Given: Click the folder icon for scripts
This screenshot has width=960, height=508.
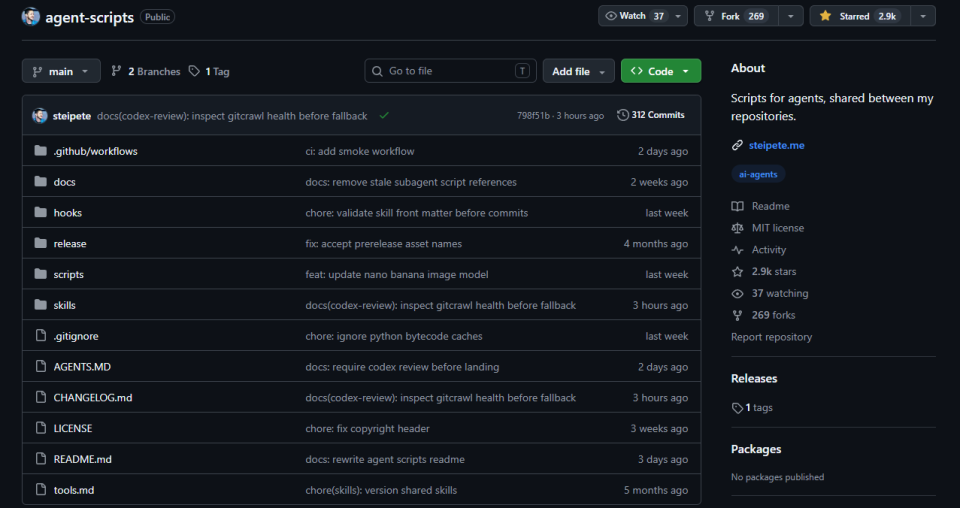Looking at the screenshot, I should (40, 274).
